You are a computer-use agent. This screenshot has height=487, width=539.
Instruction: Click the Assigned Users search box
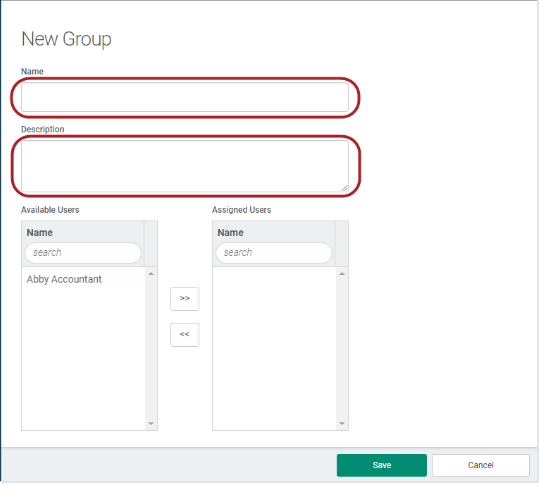click(x=274, y=253)
